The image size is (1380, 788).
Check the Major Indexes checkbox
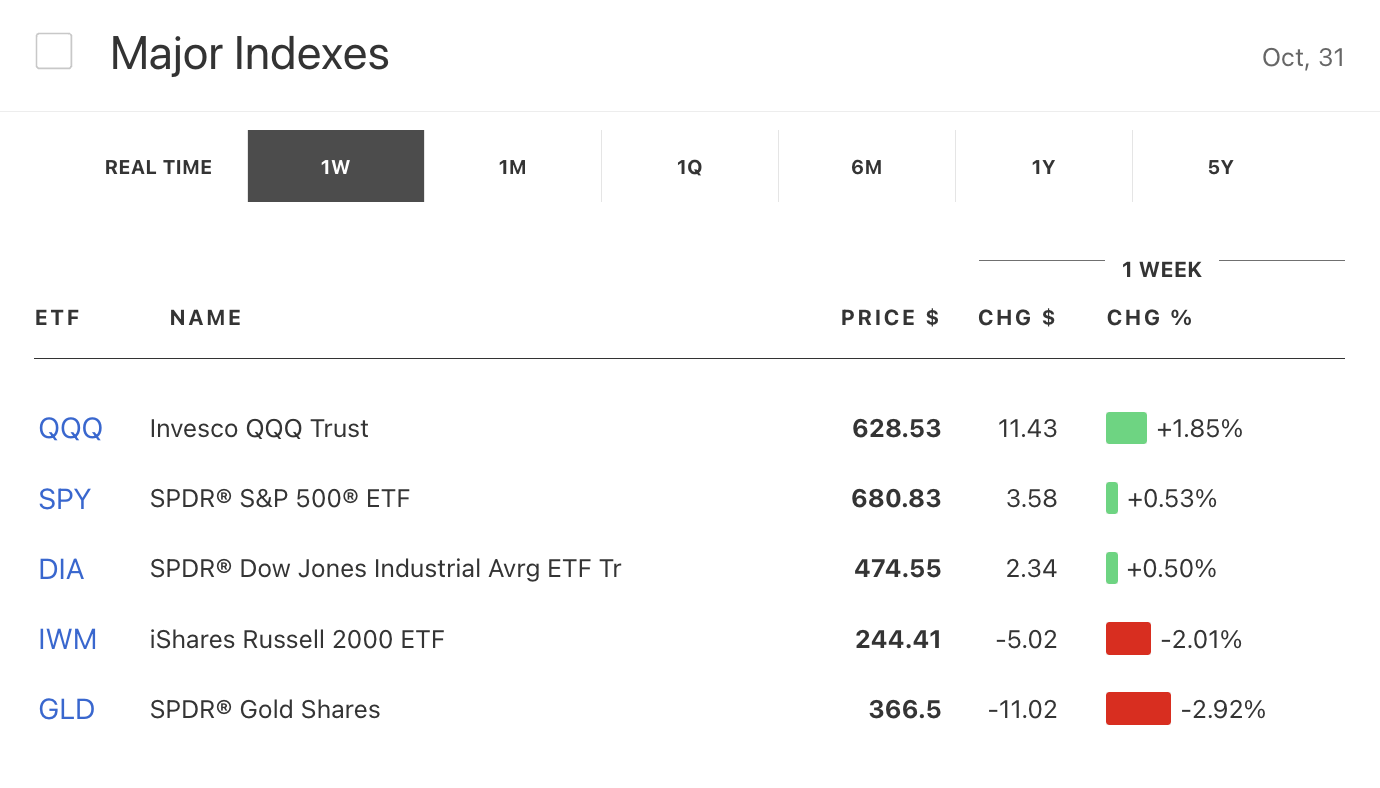[54, 51]
